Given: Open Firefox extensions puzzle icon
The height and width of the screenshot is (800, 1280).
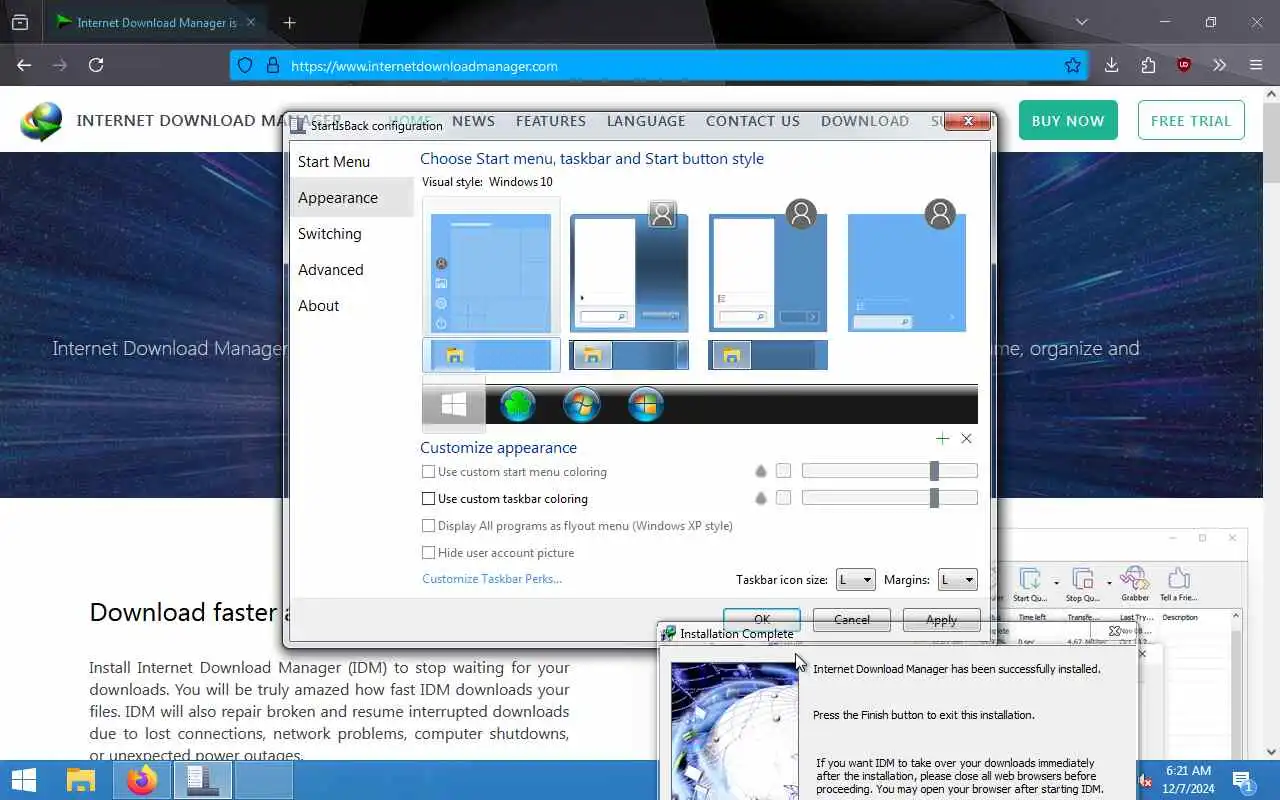Looking at the screenshot, I should pos(1148,65).
